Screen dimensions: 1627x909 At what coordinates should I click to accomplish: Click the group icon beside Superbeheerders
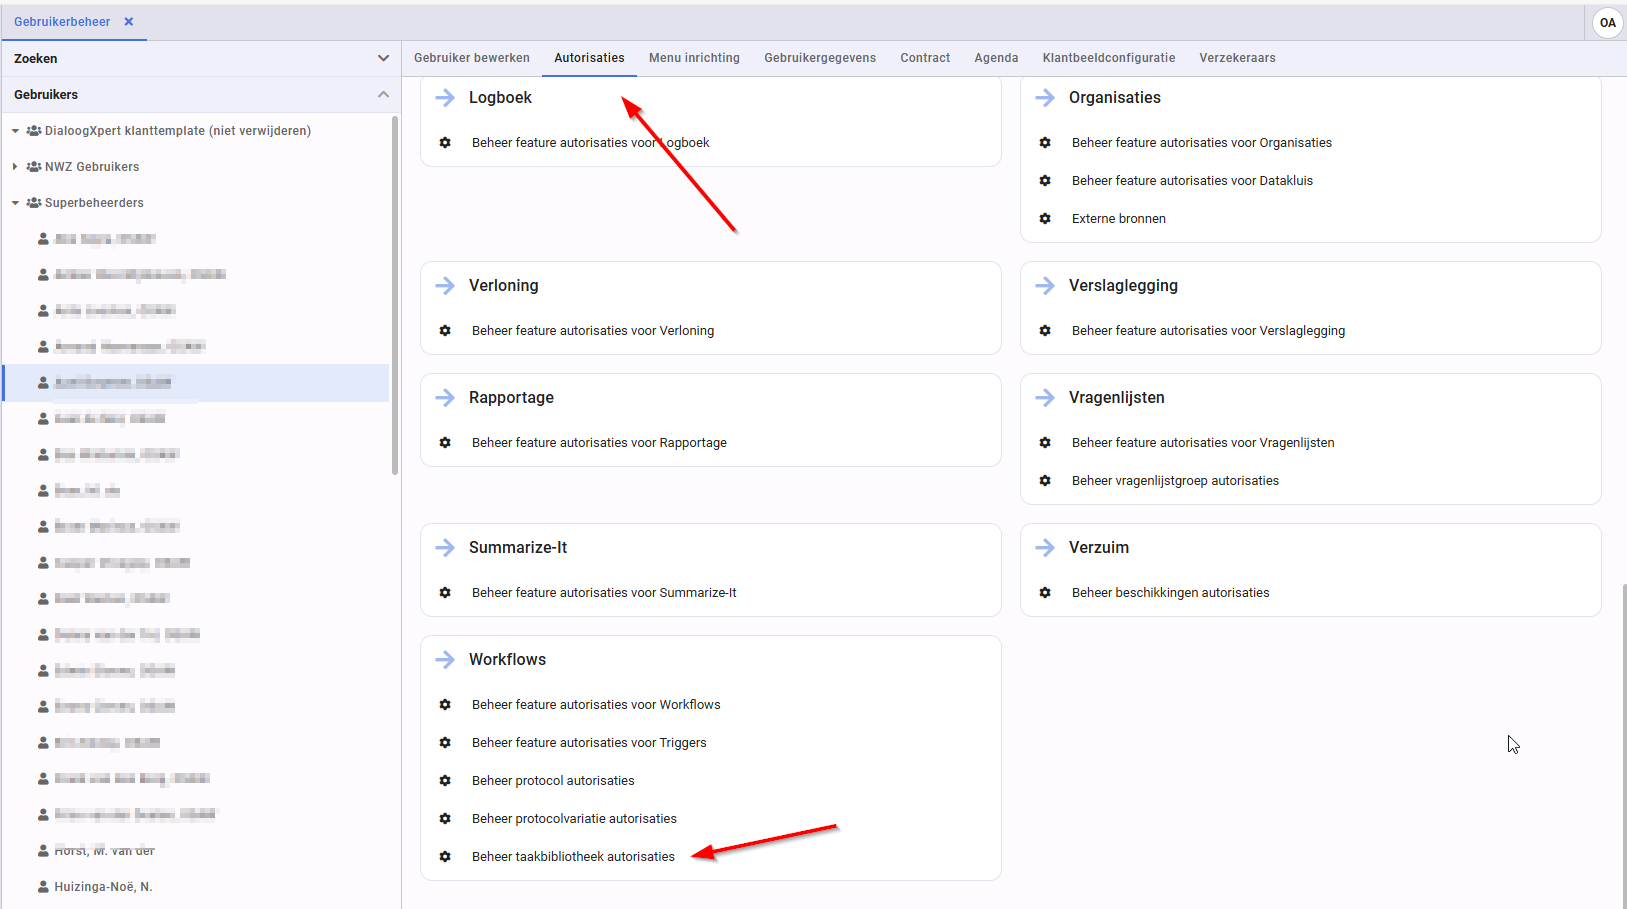pyautogui.click(x=34, y=203)
